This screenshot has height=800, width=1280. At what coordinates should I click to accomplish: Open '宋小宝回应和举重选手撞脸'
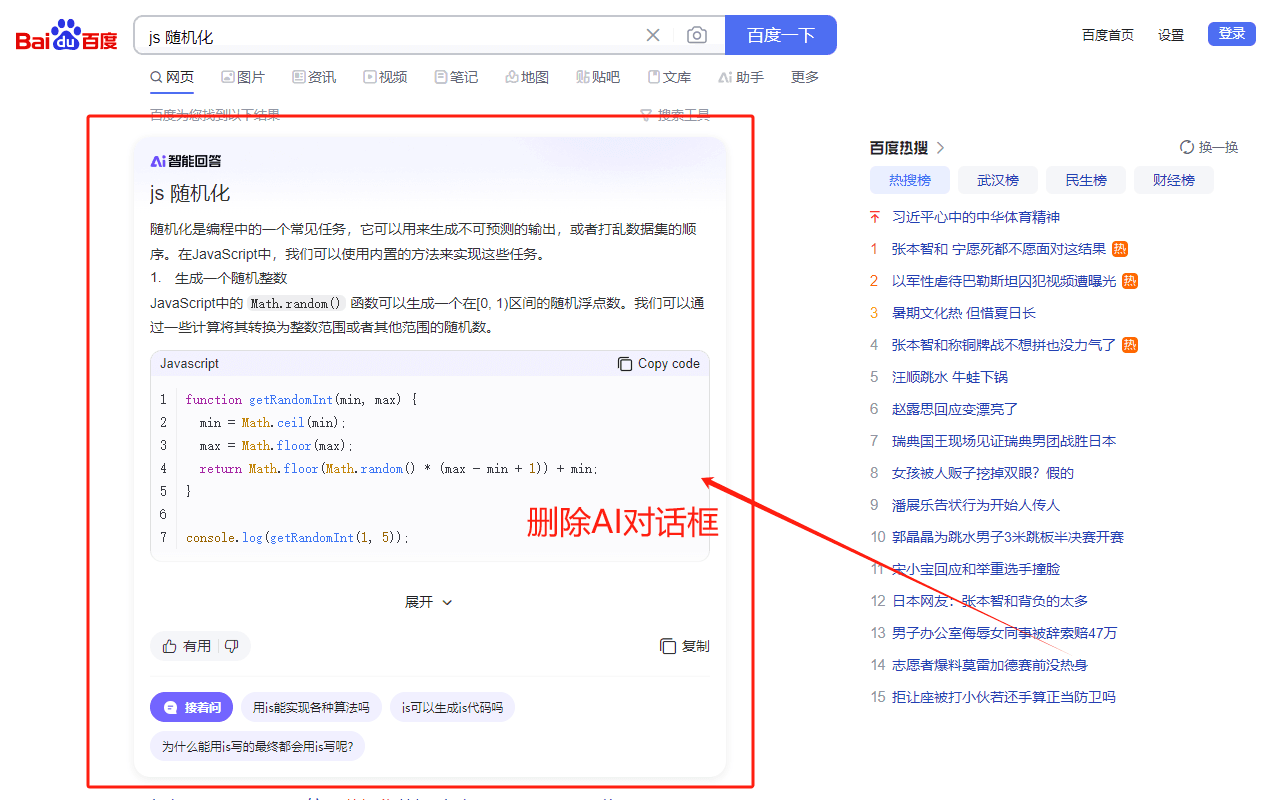coord(976,569)
